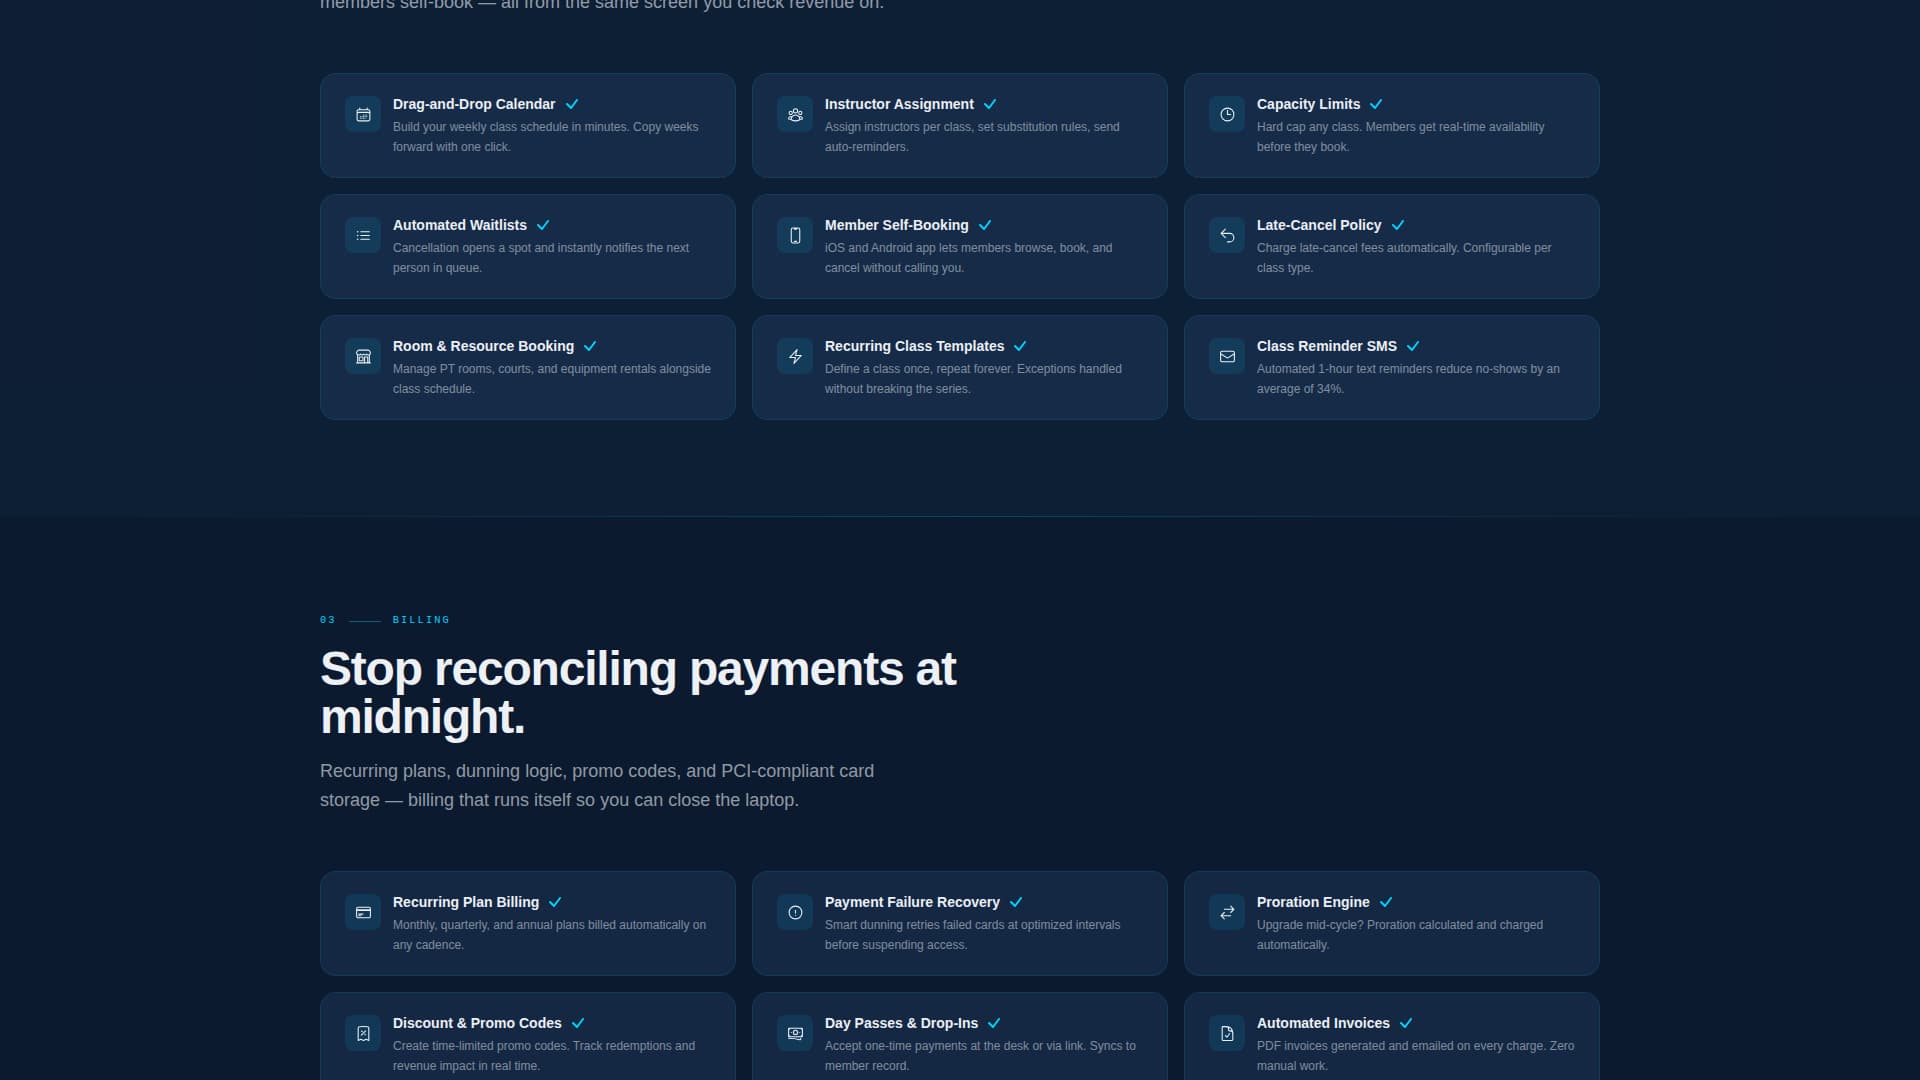
Task: Click 'Assign instructors per class' description
Action: tap(972, 137)
